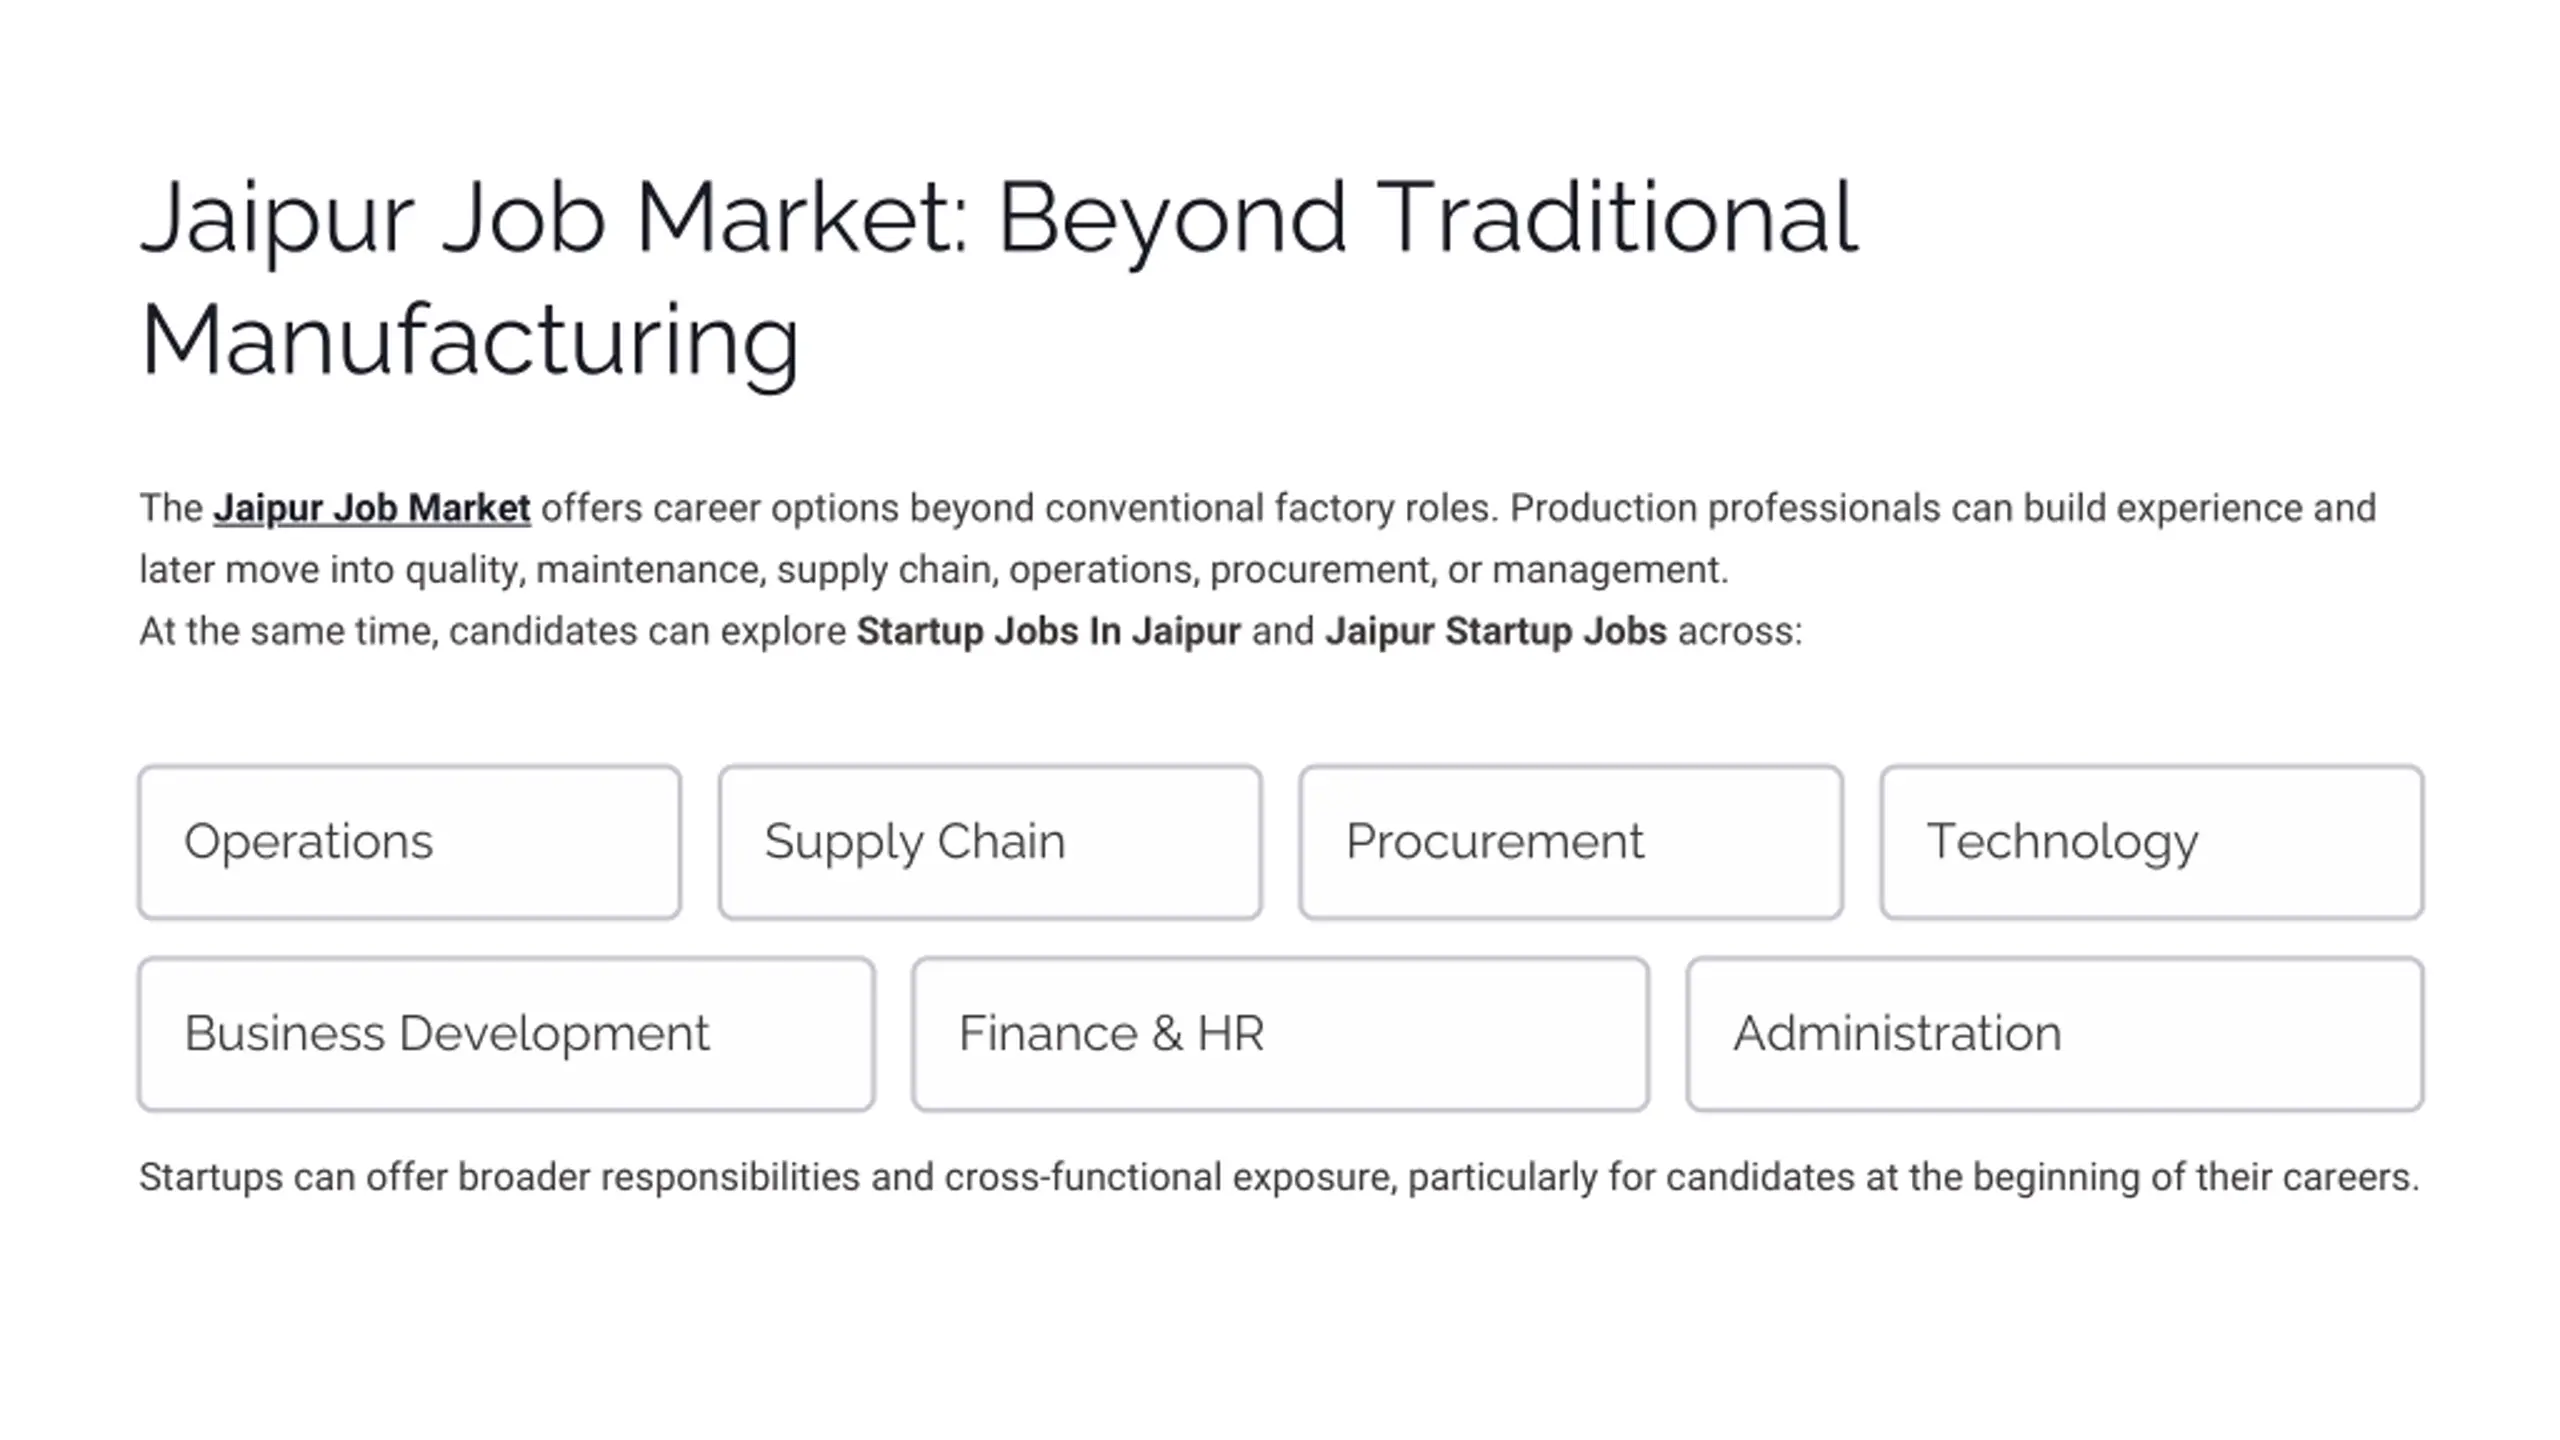
Task: Select the Business Development box
Action: [506, 1034]
